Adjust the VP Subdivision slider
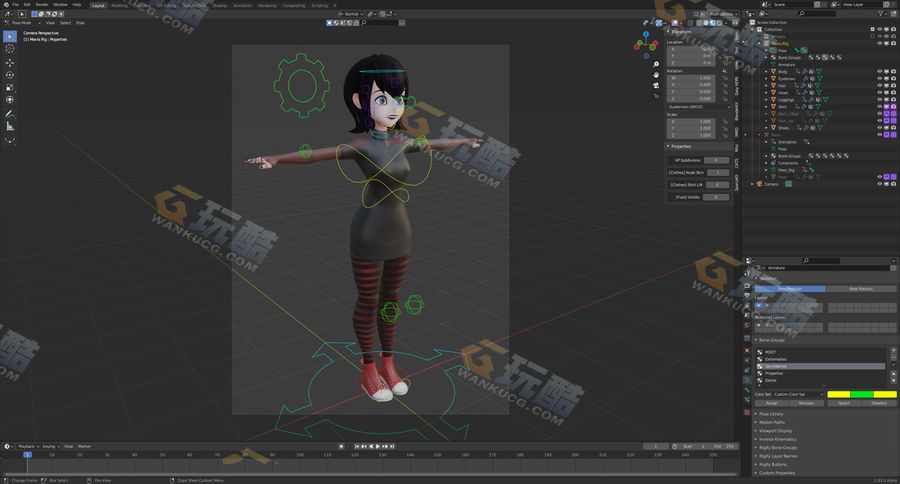 pyautogui.click(x=716, y=160)
